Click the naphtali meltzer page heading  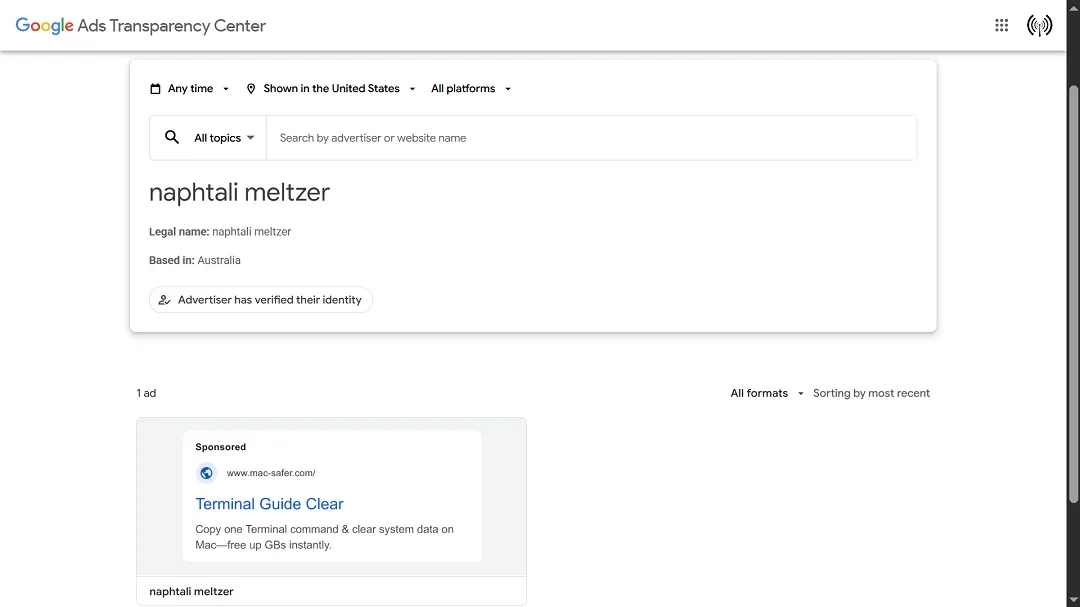pyautogui.click(x=239, y=192)
